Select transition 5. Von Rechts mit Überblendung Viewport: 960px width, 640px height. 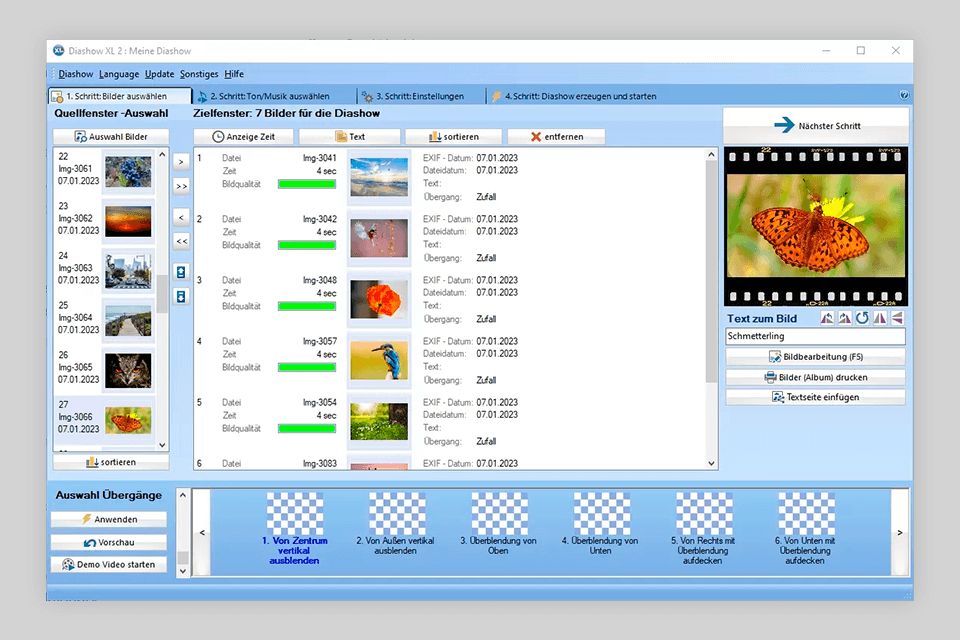tap(703, 529)
